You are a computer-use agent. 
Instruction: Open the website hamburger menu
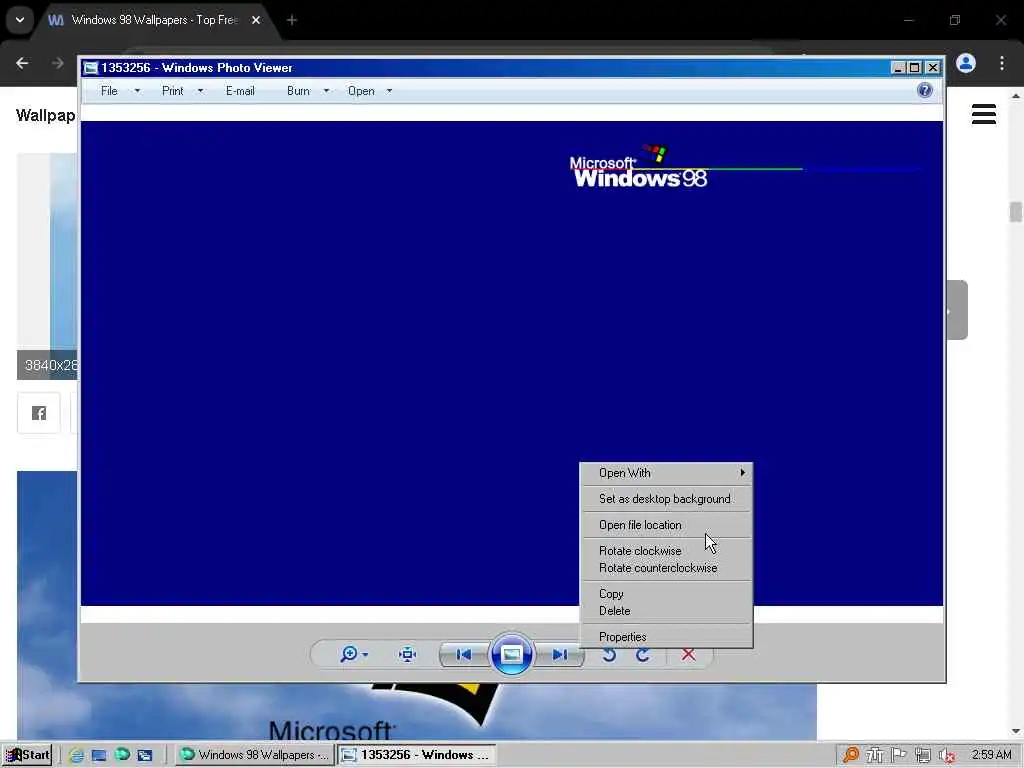(984, 114)
